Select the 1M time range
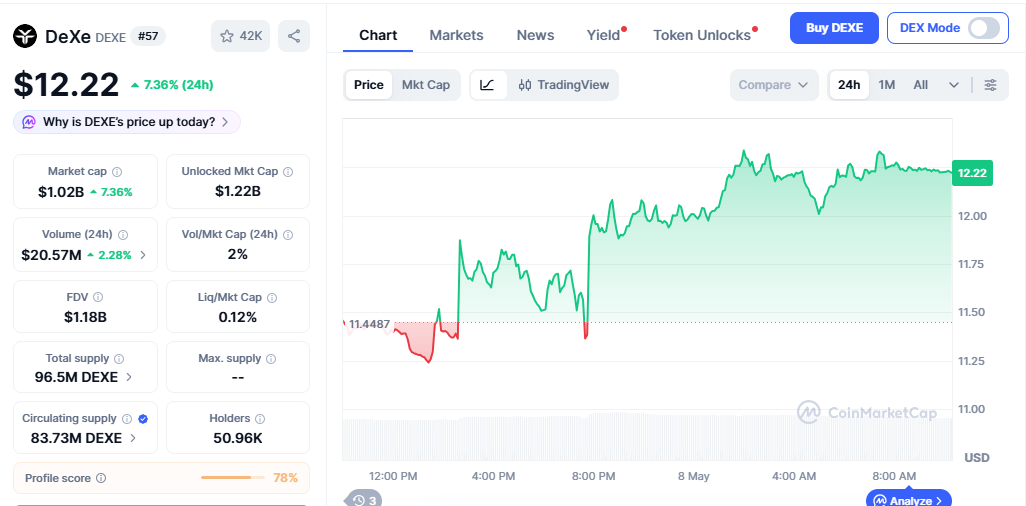Viewport: 1026px width, 506px height. 887,85
